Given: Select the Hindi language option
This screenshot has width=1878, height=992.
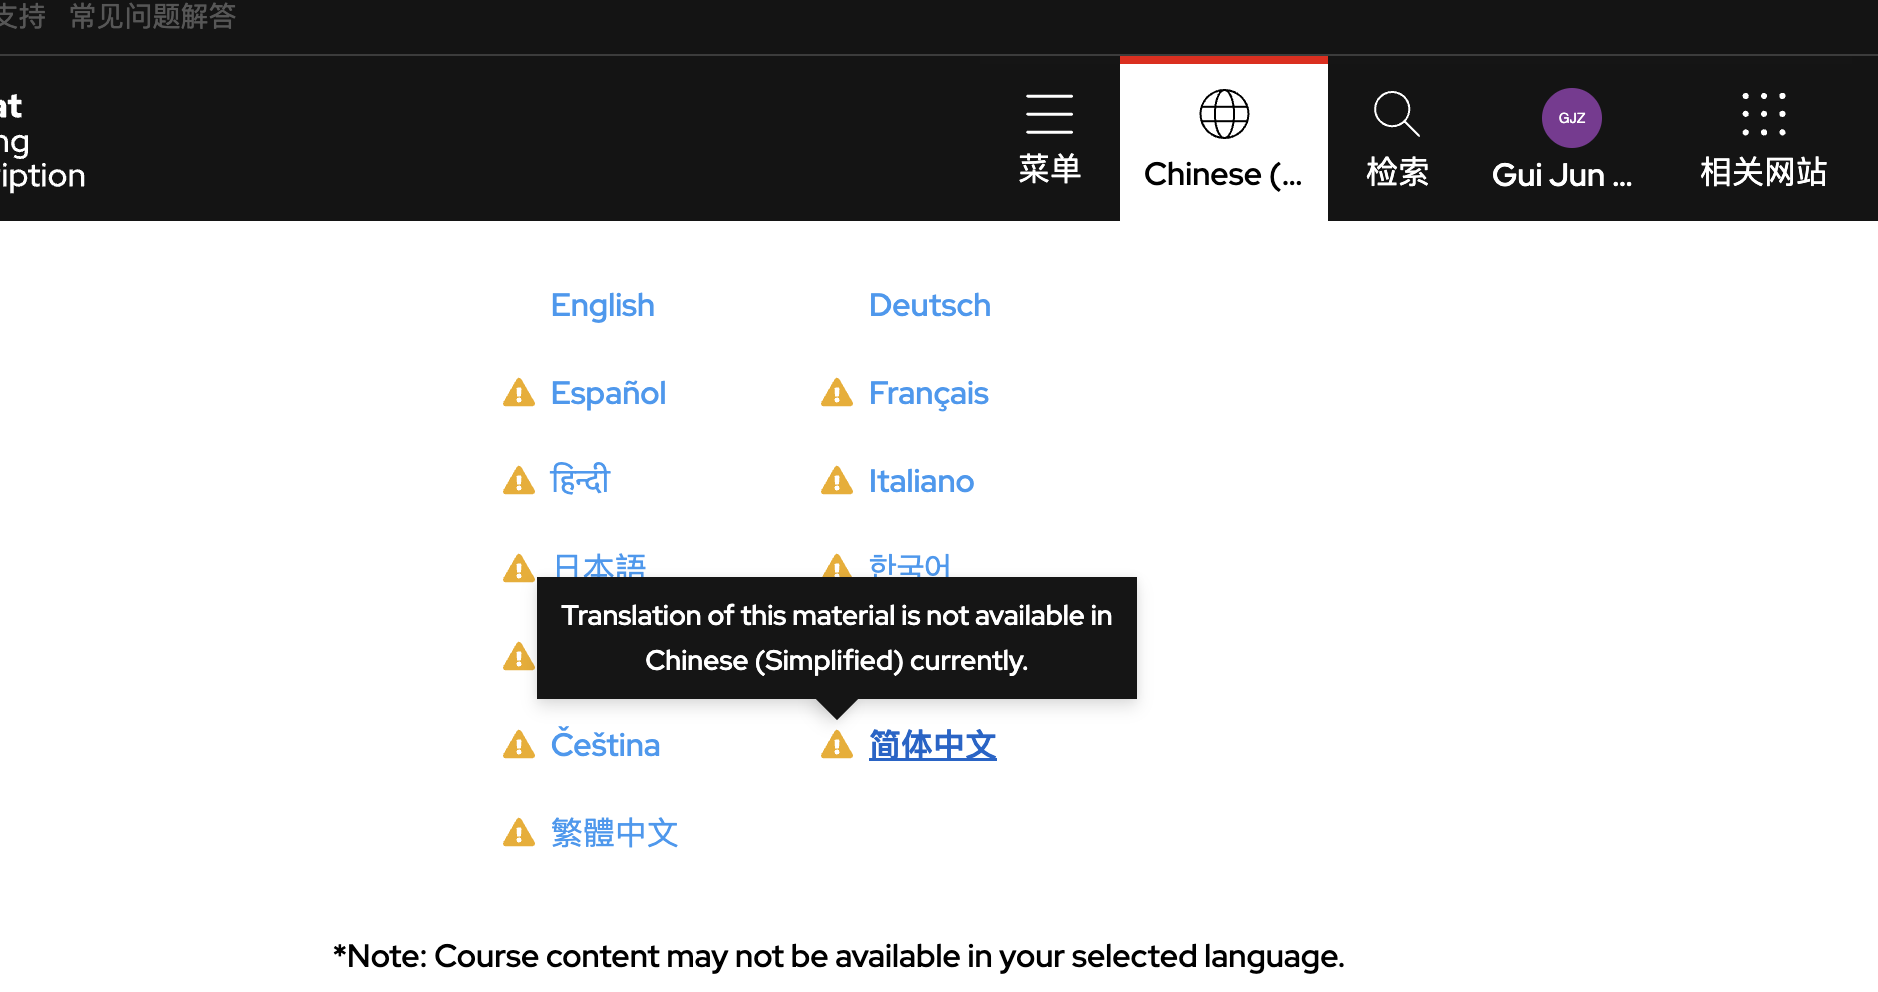Looking at the screenshot, I should 580,481.
